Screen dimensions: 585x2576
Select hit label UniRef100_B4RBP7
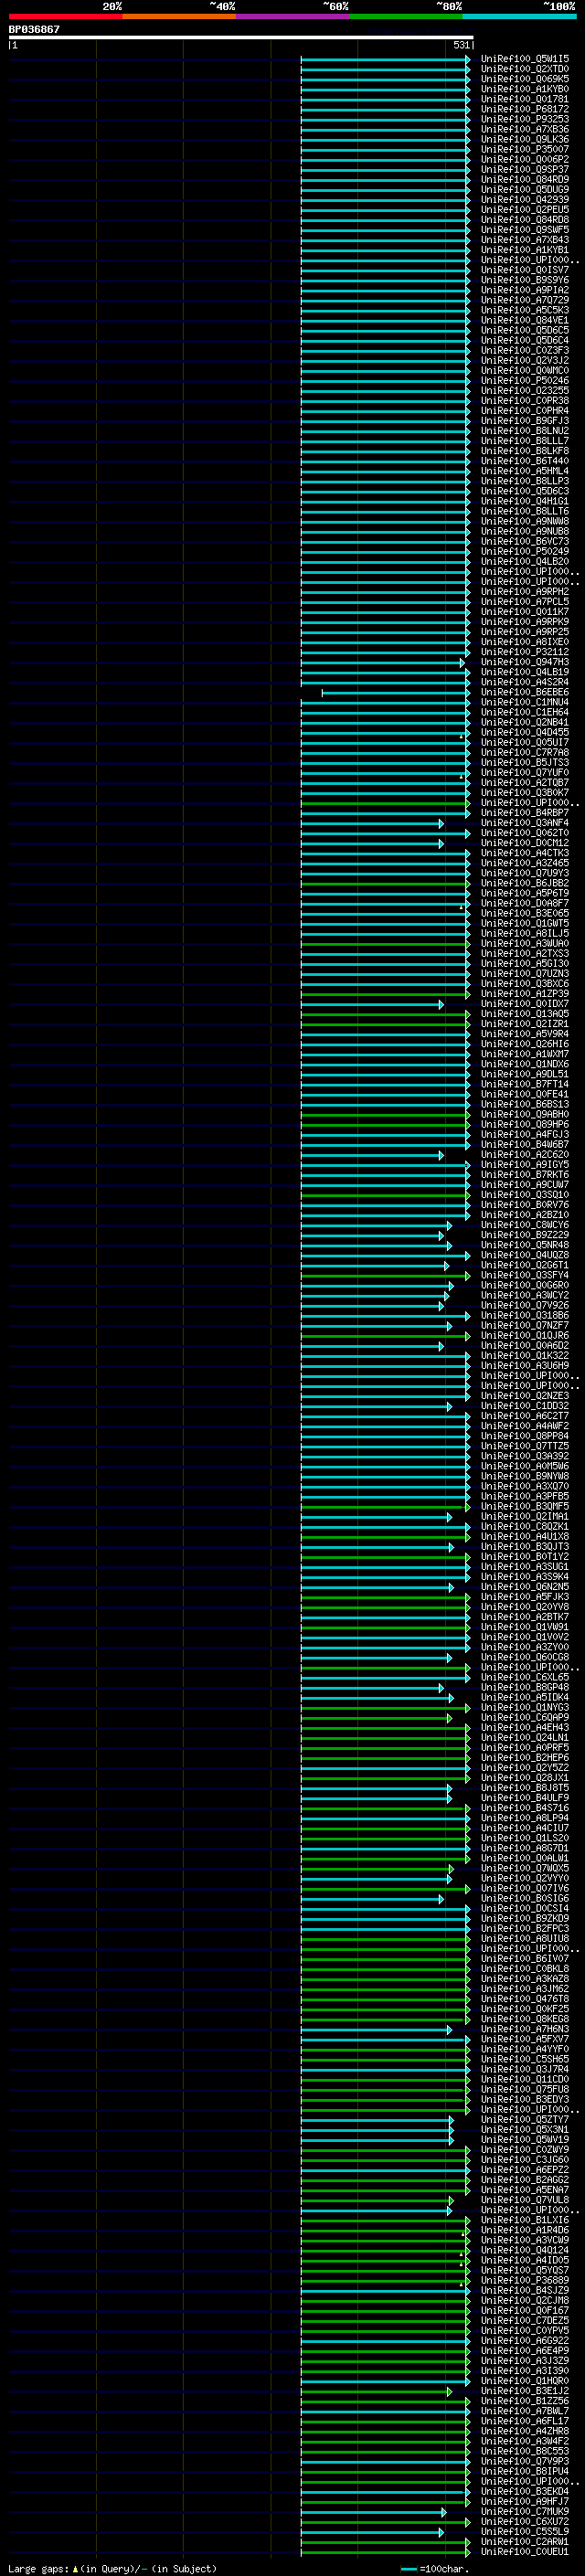point(525,813)
